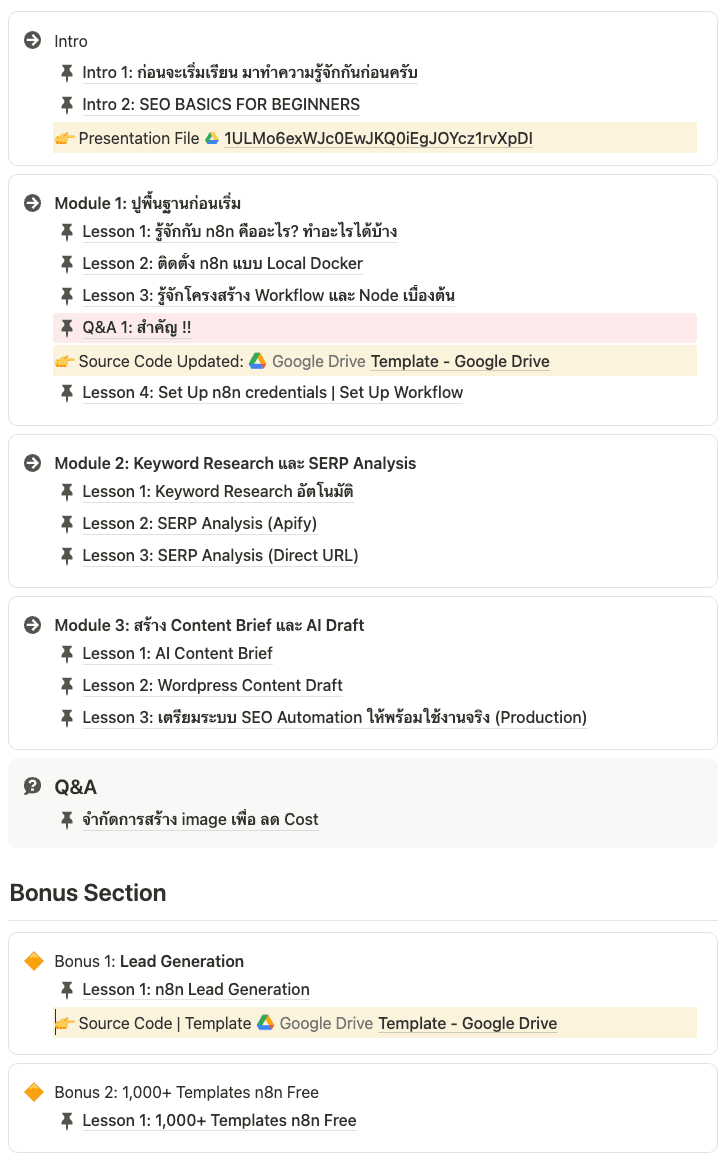Go to Lesson 3: SERP Analysis (Direct URL)
Viewport: 726px width, 1162px height.
pos(220,555)
